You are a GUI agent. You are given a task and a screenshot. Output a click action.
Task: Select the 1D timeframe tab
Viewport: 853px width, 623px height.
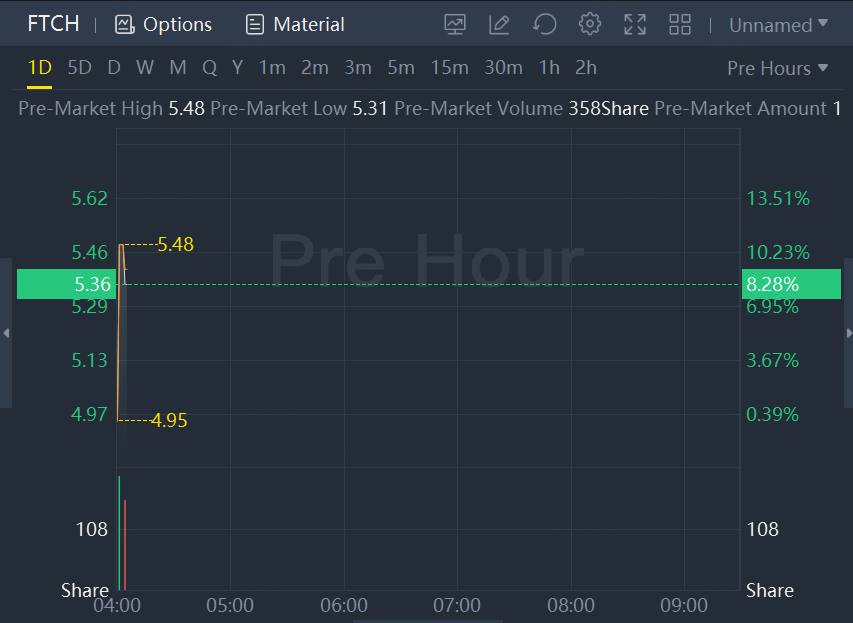pos(39,67)
